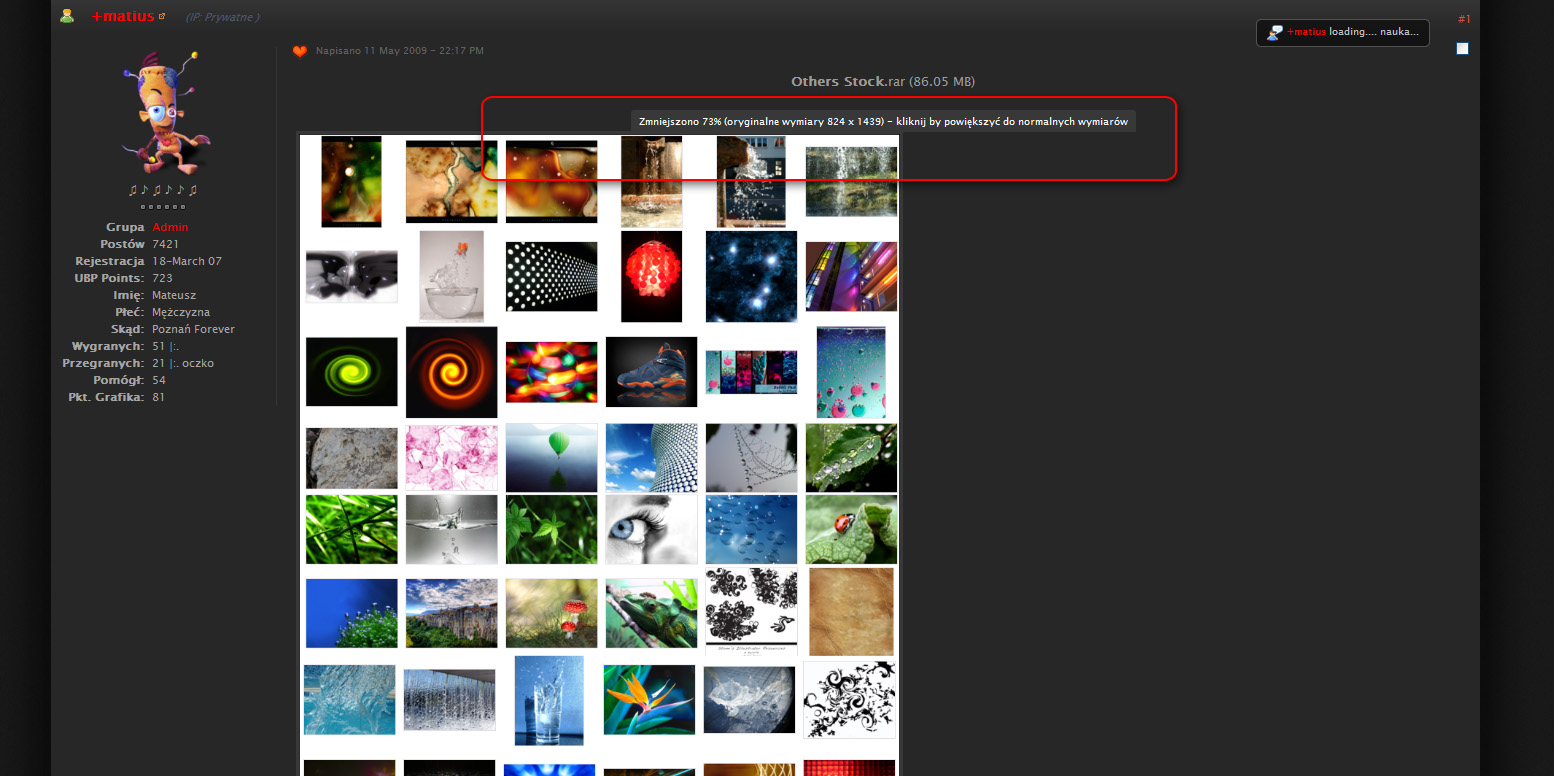Click the green spiral thumbnail
This screenshot has width=1554, height=776.
tap(351, 371)
